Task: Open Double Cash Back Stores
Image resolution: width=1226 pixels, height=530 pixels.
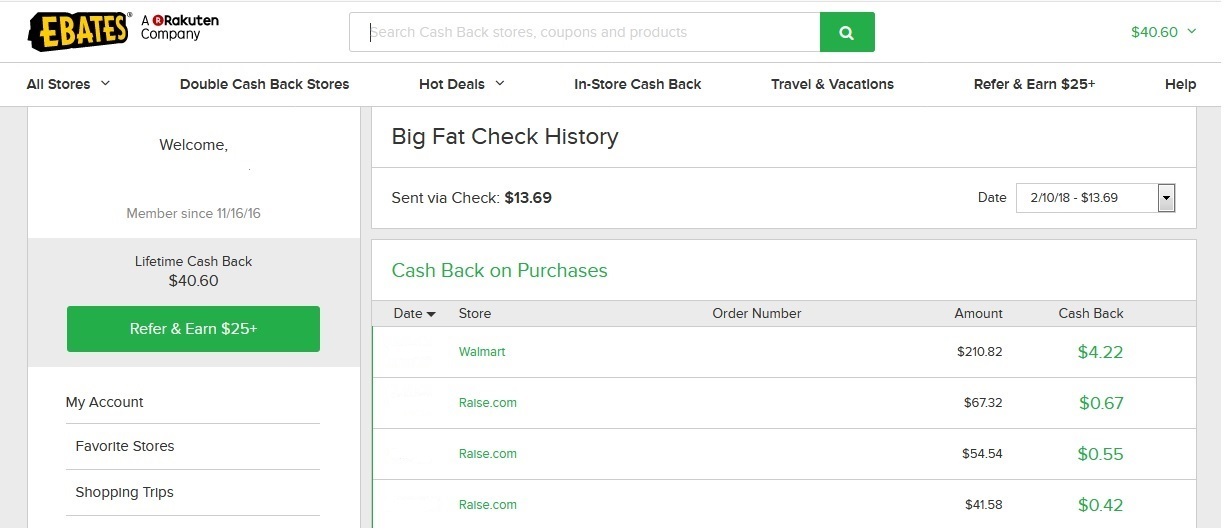Action: click(x=264, y=84)
